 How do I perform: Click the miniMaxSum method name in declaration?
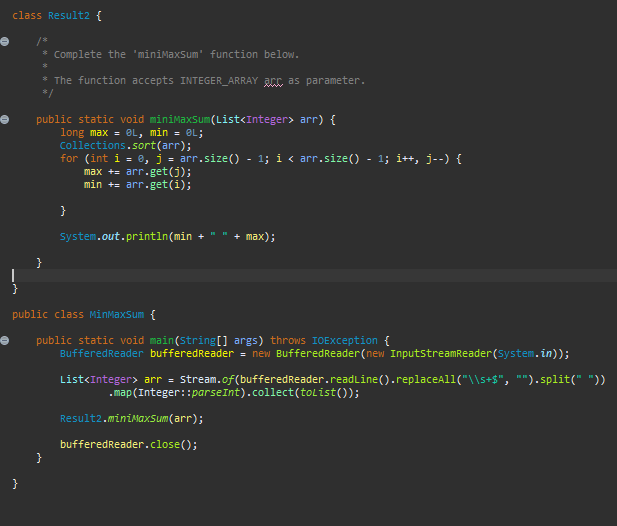tap(180, 120)
